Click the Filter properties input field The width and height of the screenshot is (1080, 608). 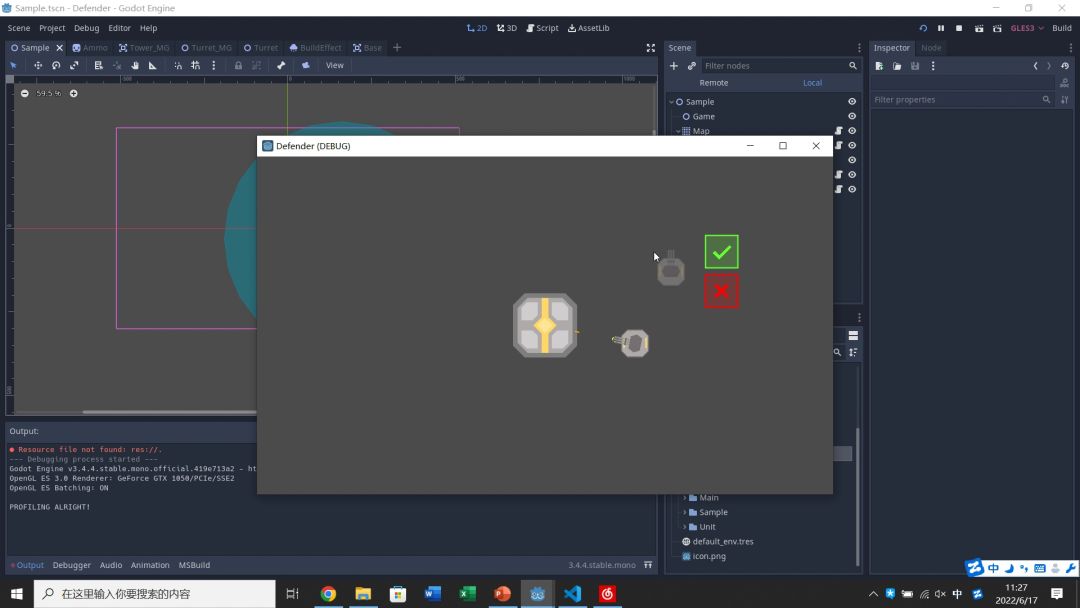[955, 100]
